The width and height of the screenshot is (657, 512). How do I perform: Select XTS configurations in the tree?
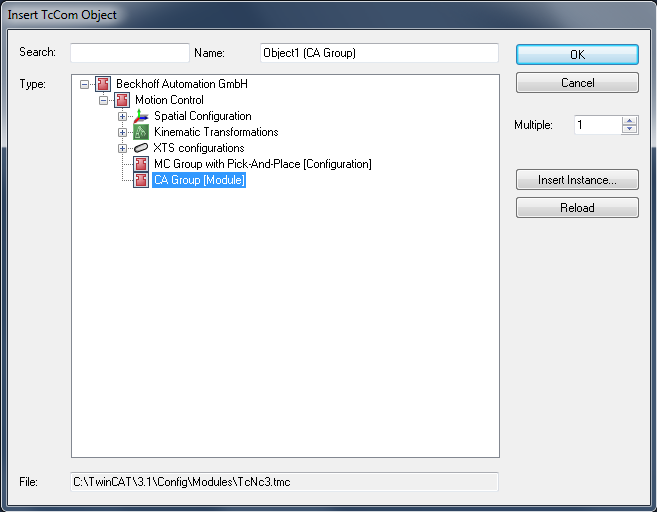tap(199, 148)
